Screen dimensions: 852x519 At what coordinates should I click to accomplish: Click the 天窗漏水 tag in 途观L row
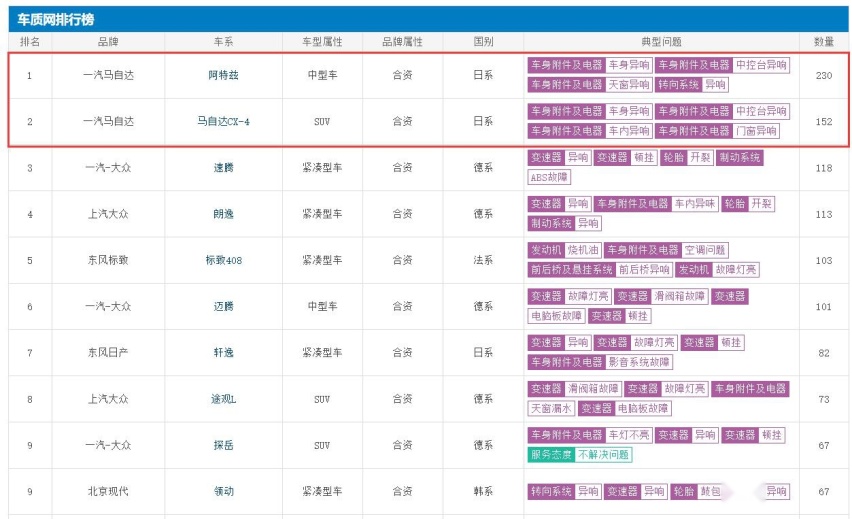point(550,408)
